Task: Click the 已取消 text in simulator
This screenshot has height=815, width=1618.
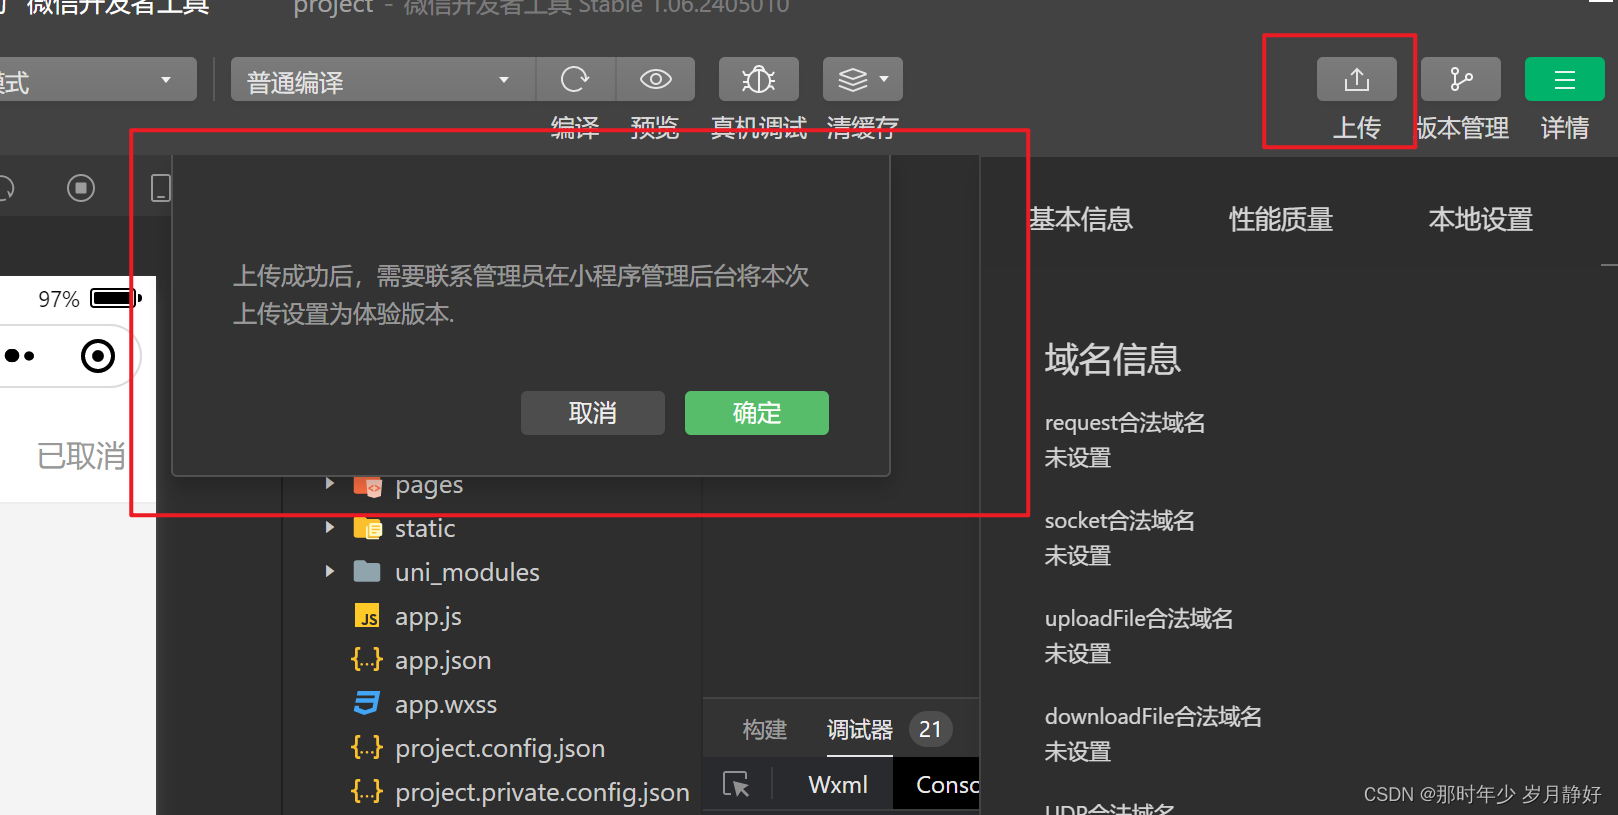Action: pyautogui.click(x=81, y=456)
